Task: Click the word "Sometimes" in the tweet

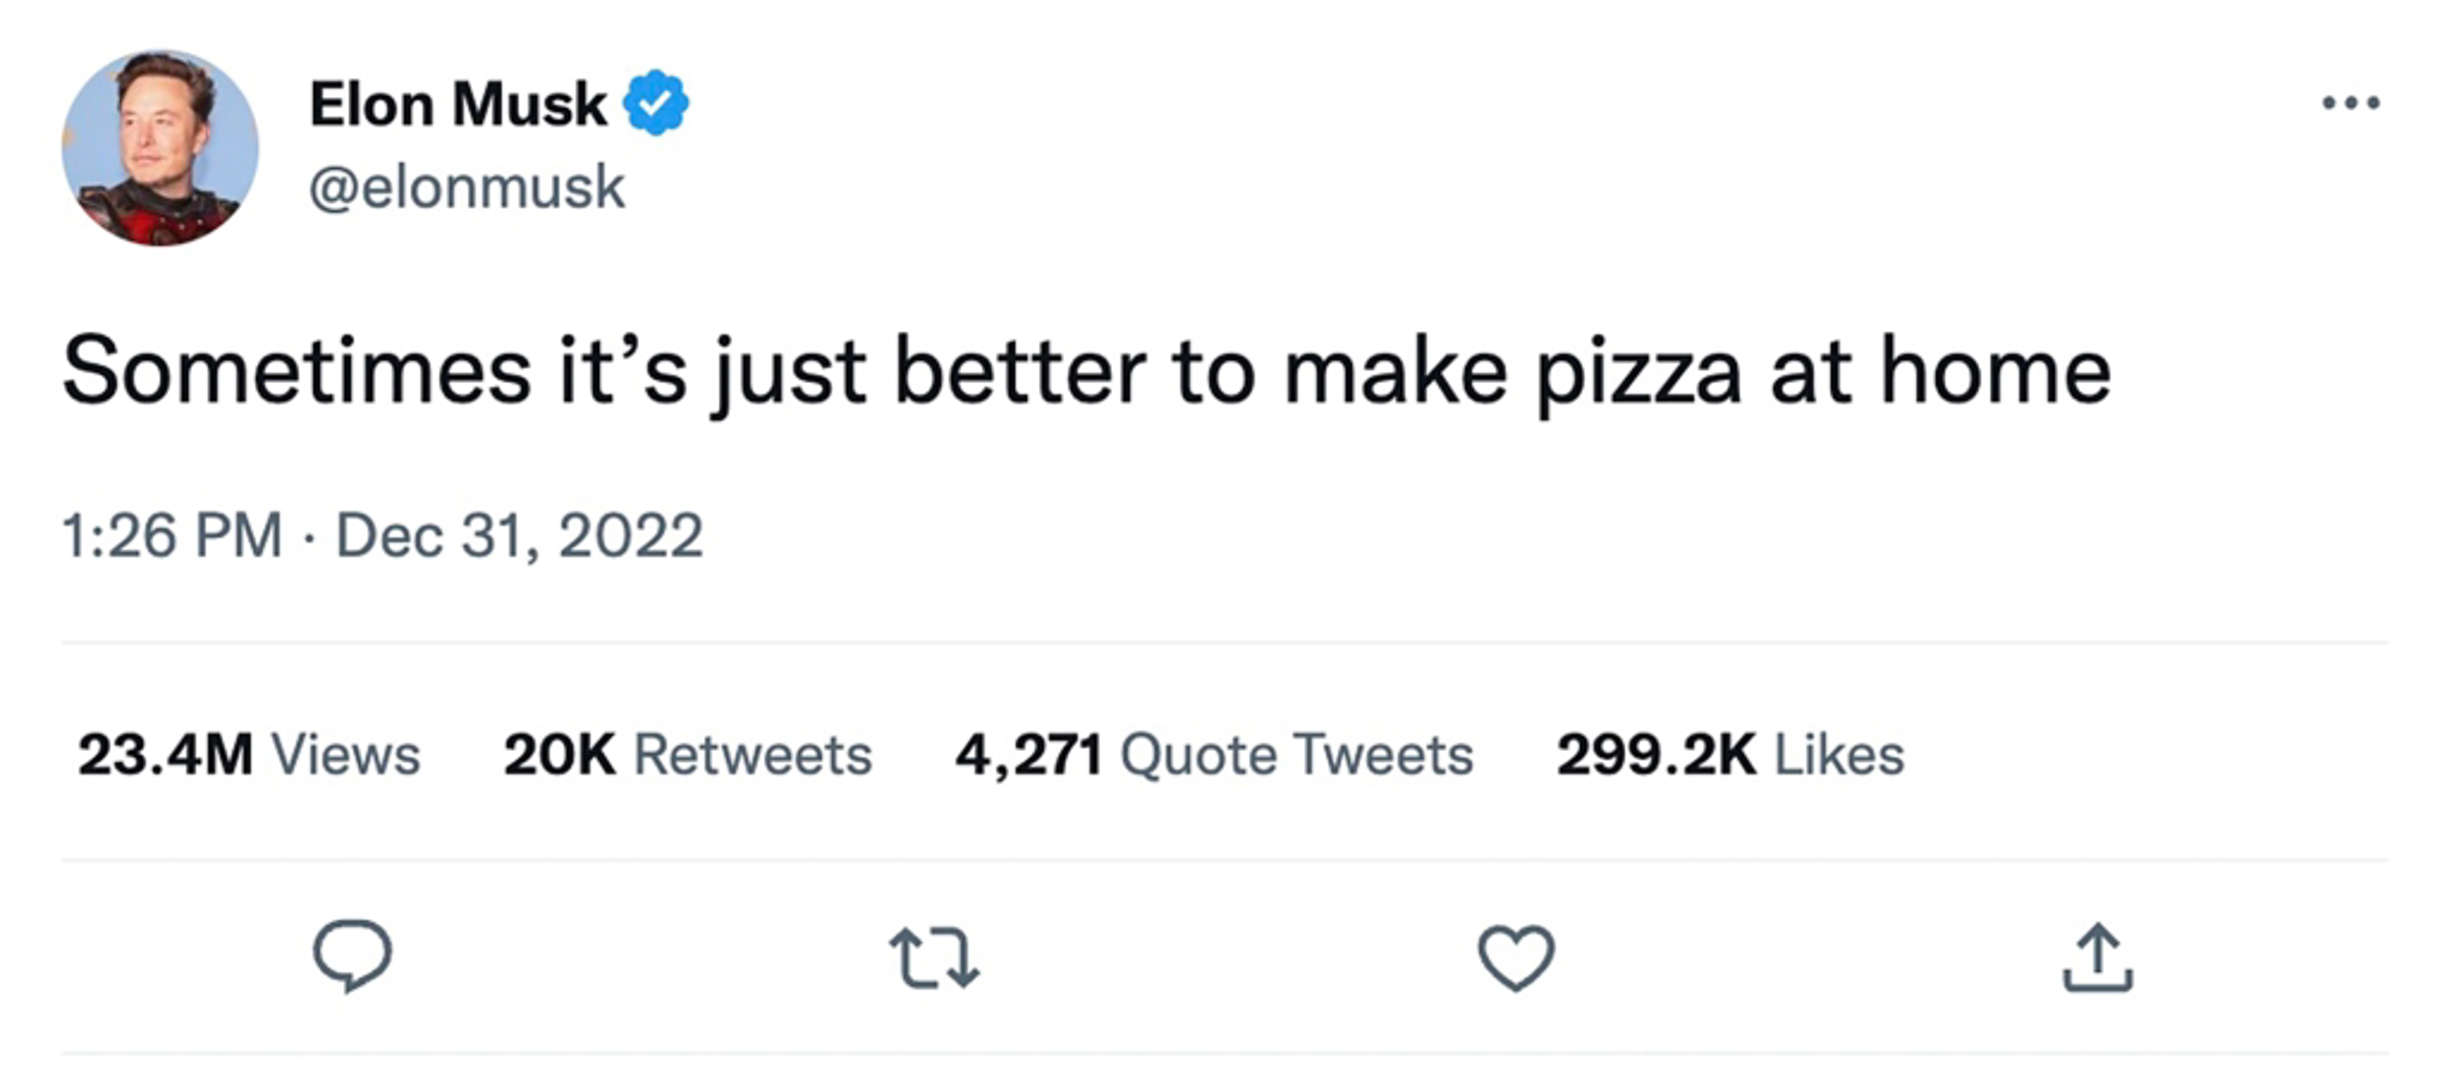Action: point(296,372)
